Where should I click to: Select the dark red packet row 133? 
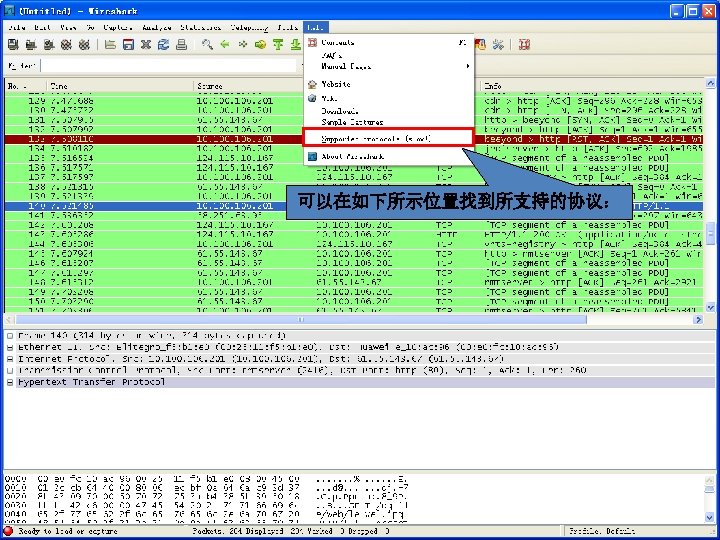click(354, 139)
